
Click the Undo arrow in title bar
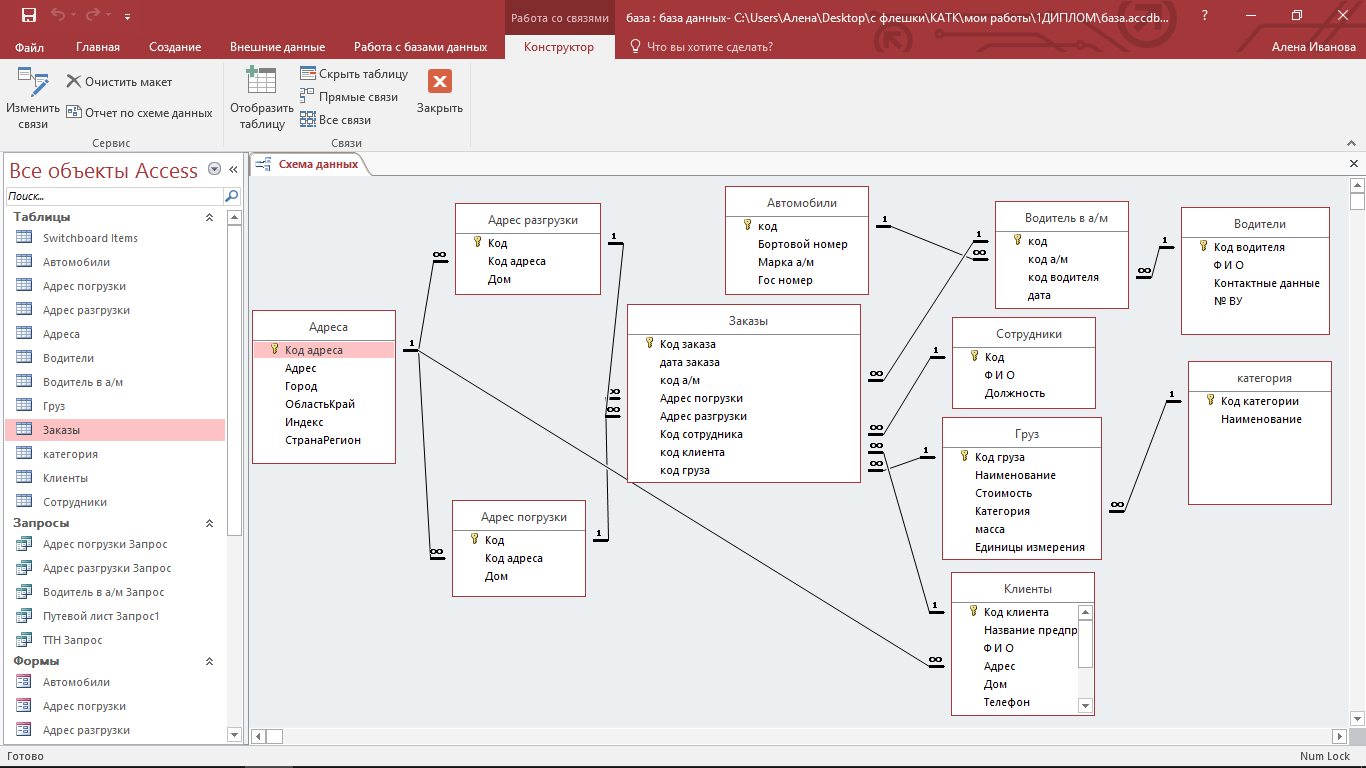(59, 15)
